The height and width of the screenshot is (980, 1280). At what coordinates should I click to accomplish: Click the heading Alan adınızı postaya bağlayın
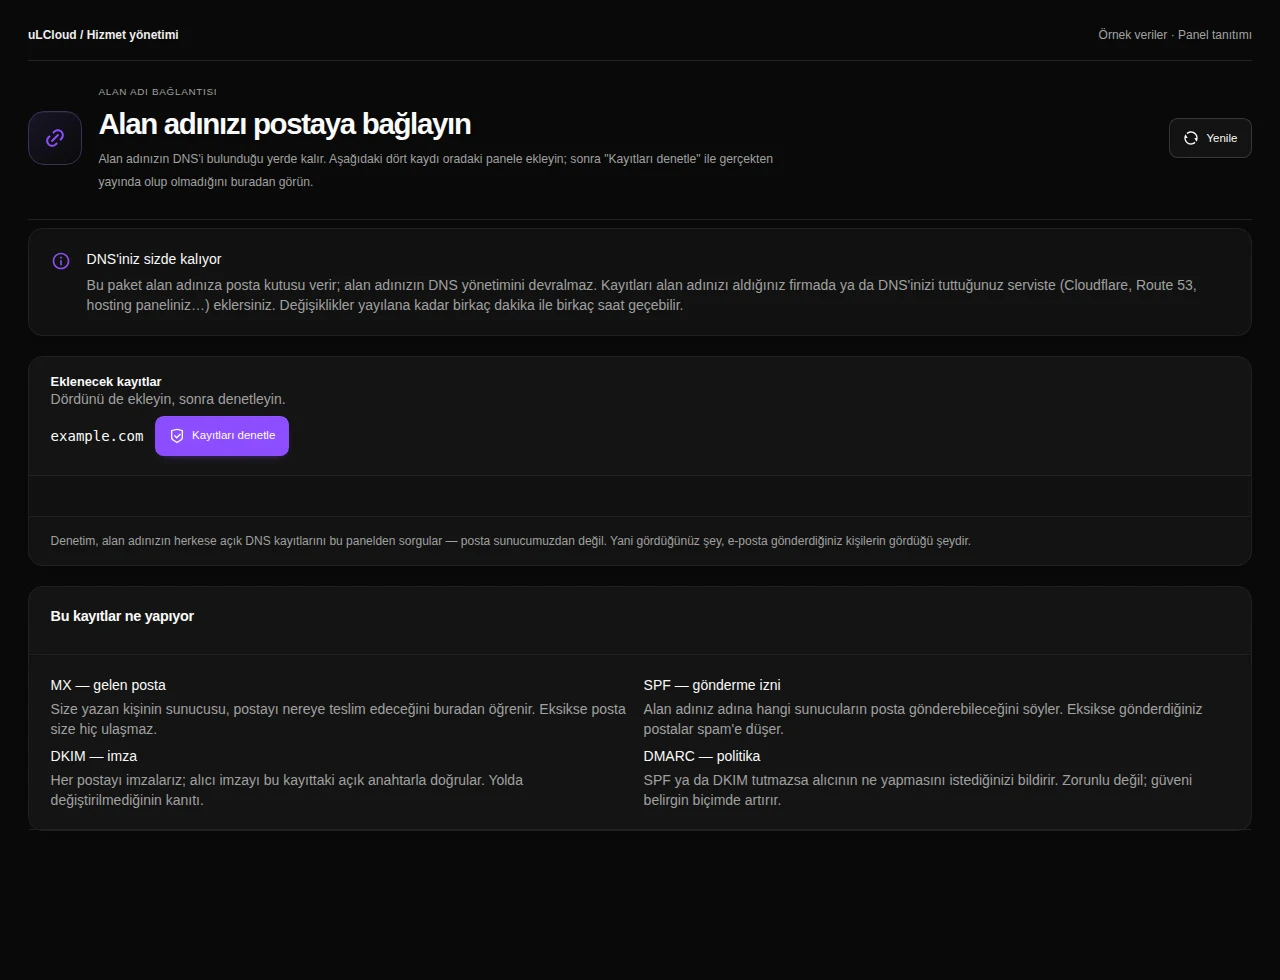[x=285, y=124]
